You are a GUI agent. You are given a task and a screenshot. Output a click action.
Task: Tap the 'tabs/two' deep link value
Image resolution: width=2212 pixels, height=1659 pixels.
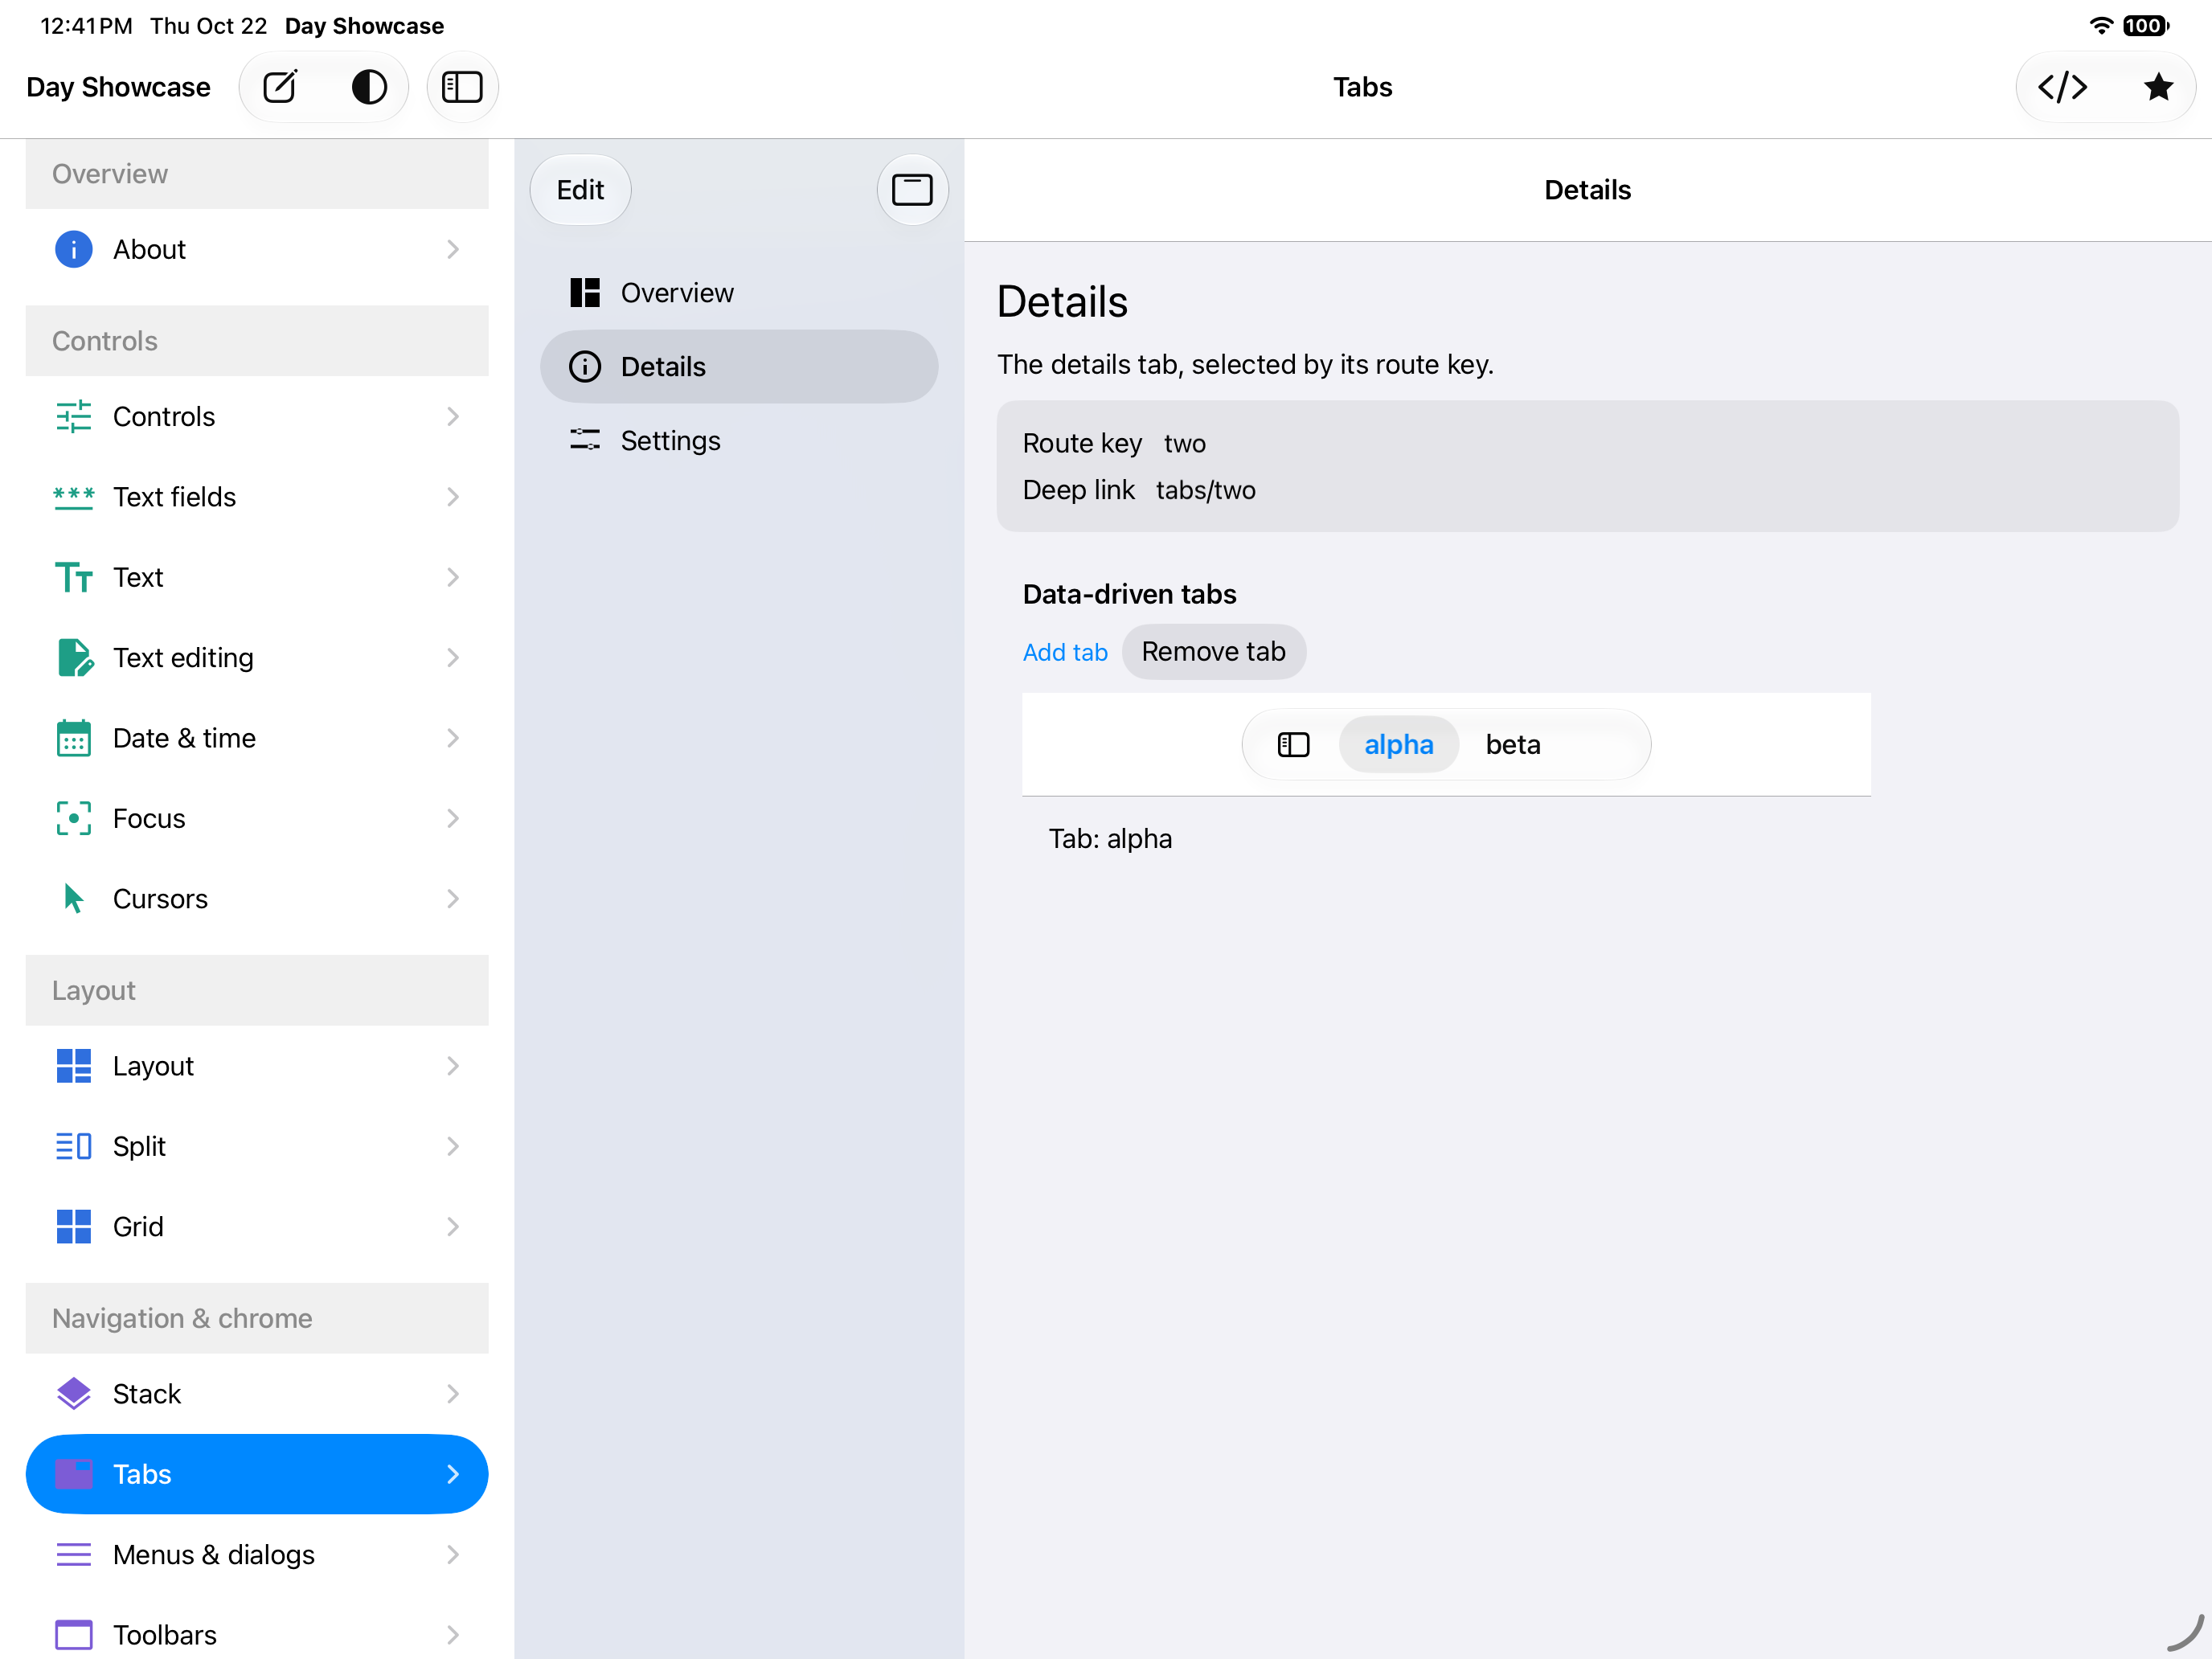[x=1205, y=490]
